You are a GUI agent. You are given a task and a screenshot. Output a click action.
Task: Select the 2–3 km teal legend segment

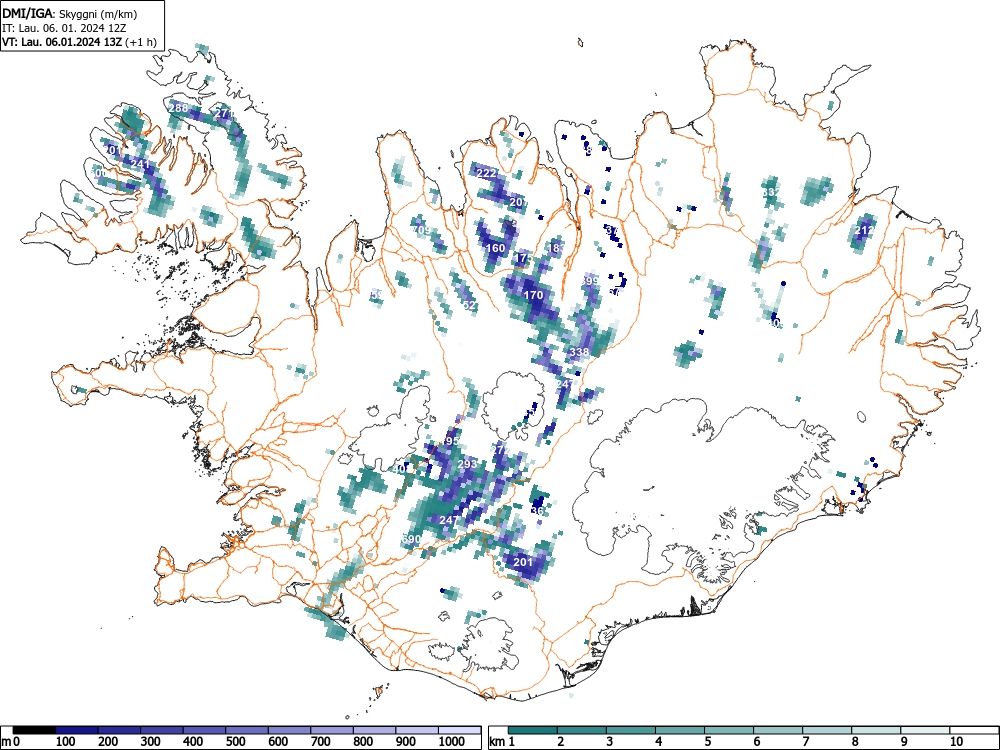tap(582, 730)
